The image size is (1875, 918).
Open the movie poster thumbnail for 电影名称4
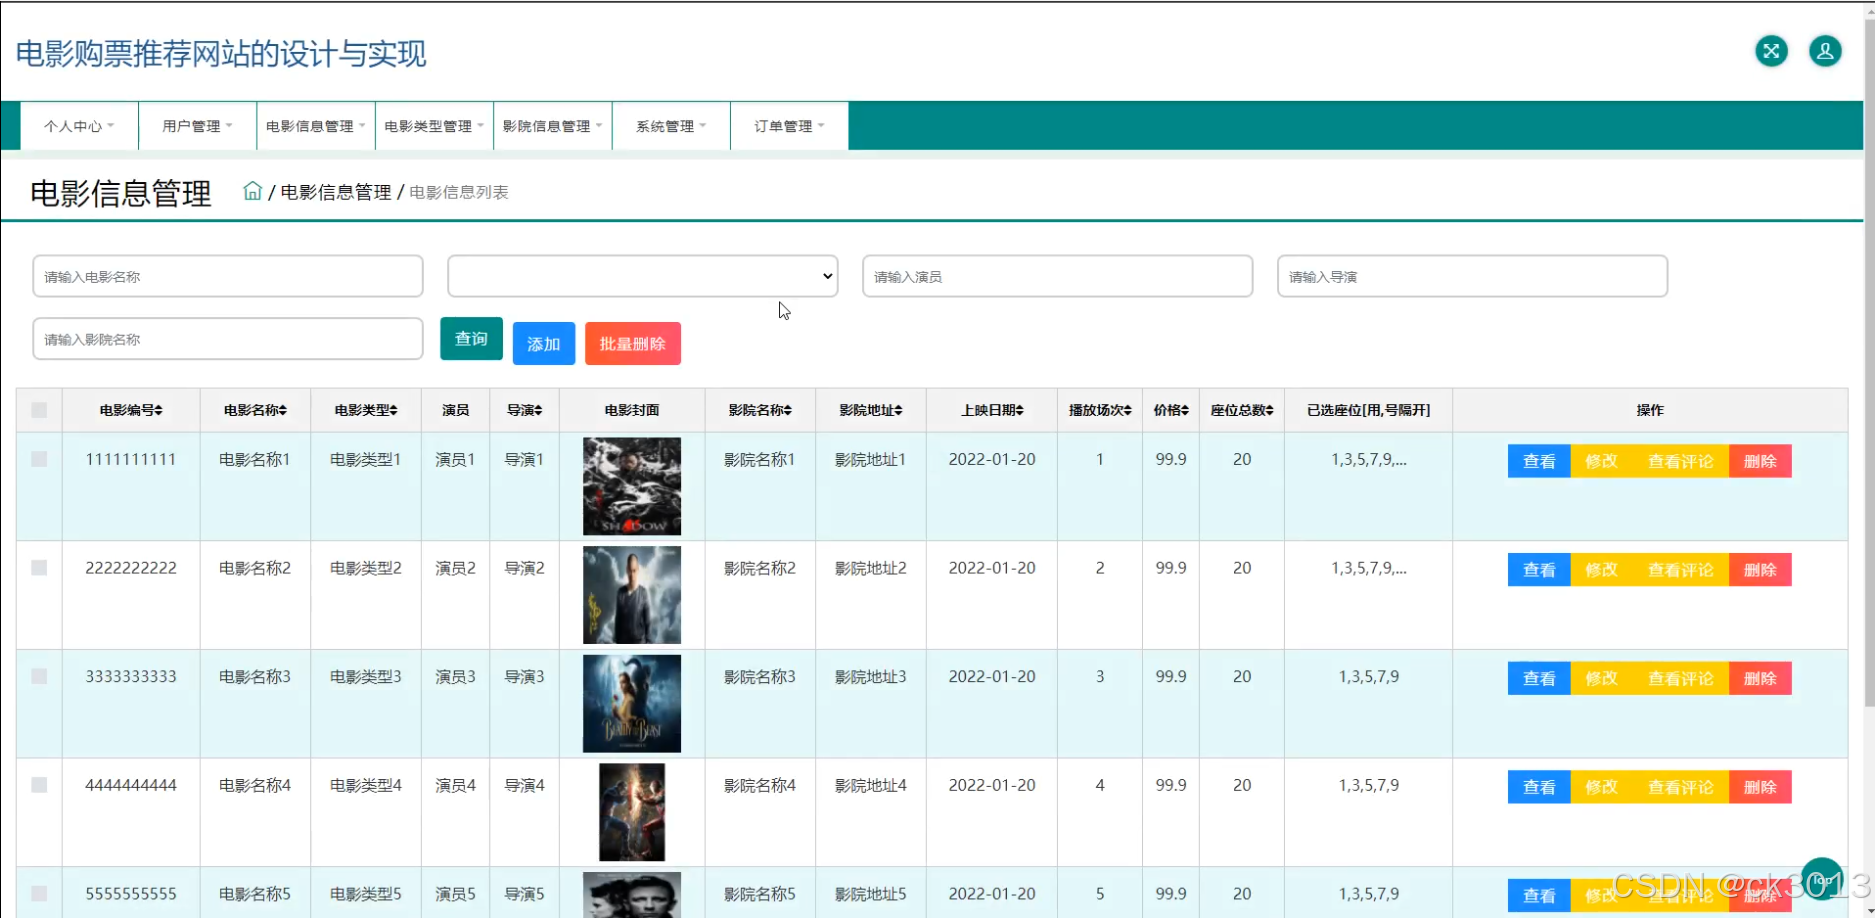click(x=632, y=812)
